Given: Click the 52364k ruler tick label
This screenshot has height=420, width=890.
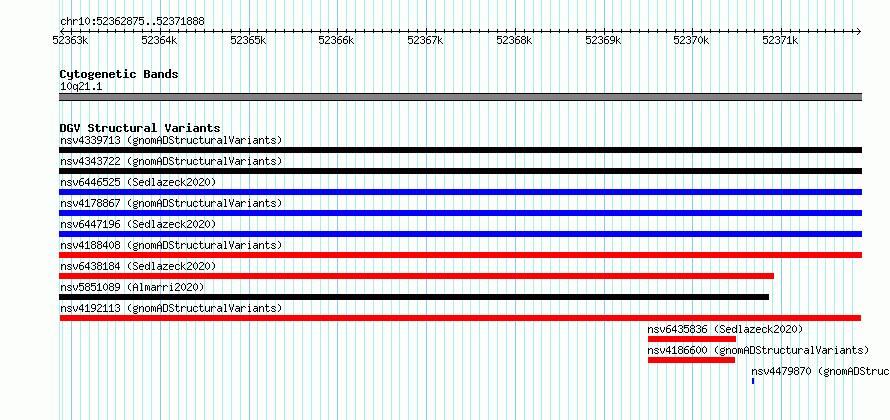Looking at the screenshot, I should pyautogui.click(x=159, y=40).
